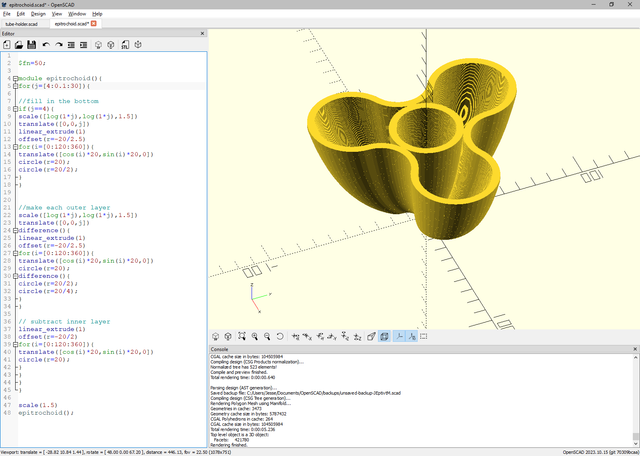640x456 pixels.
Task: Send the design to 3D print service
Action: tap(138, 44)
